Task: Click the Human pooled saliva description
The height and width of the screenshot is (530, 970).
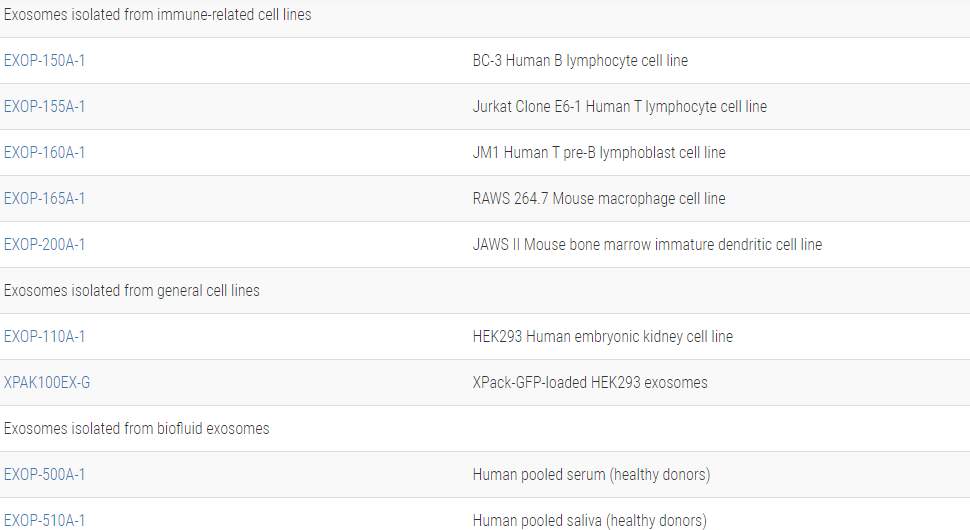Action: (x=589, y=520)
